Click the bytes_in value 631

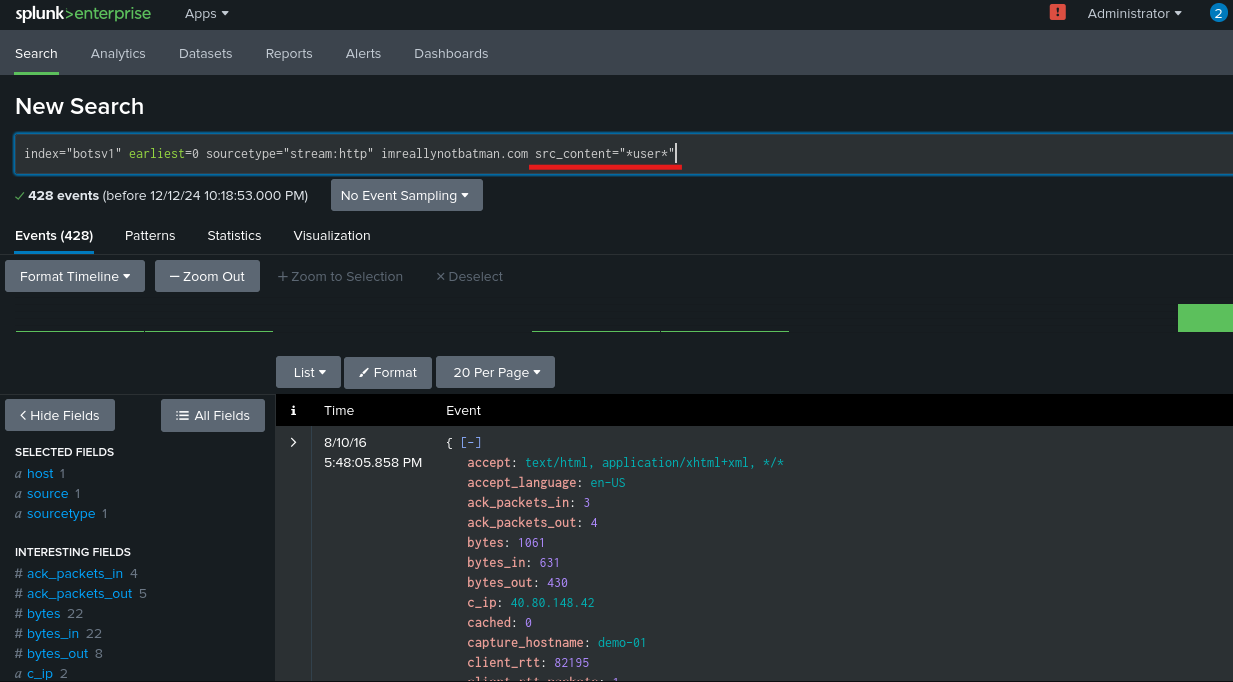coord(549,563)
